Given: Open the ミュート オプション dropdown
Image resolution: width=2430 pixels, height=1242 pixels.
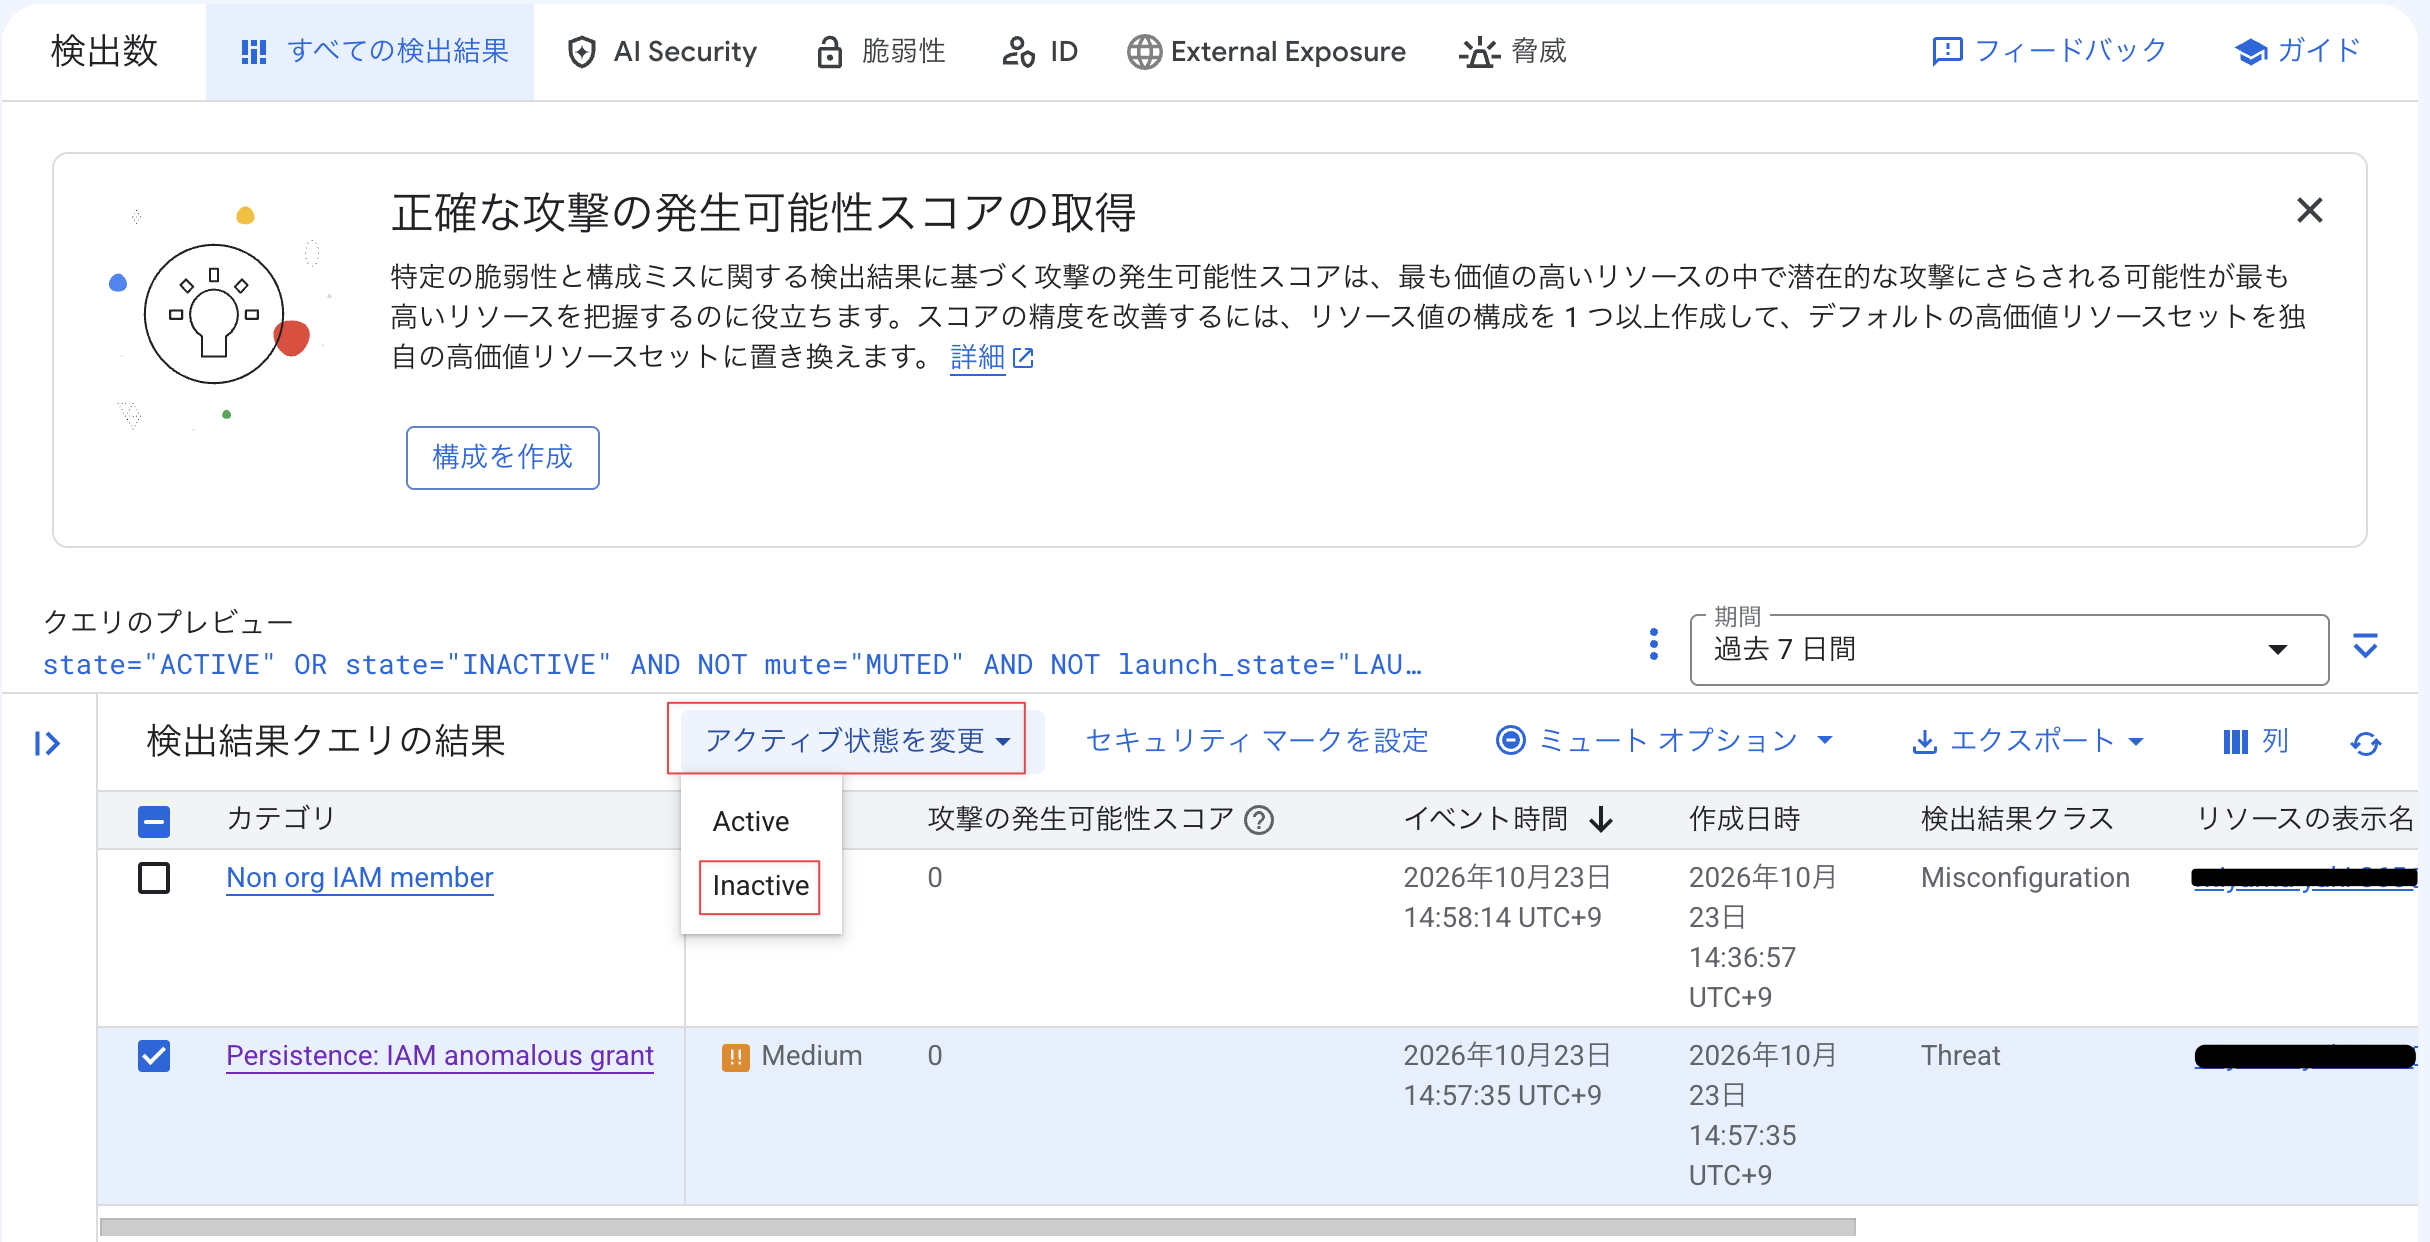Looking at the screenshot, I should point(1665,740).
